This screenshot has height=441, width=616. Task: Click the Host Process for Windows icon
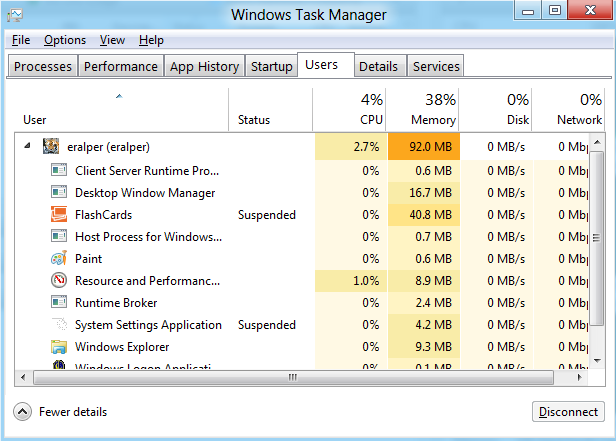tap(59, 236)
